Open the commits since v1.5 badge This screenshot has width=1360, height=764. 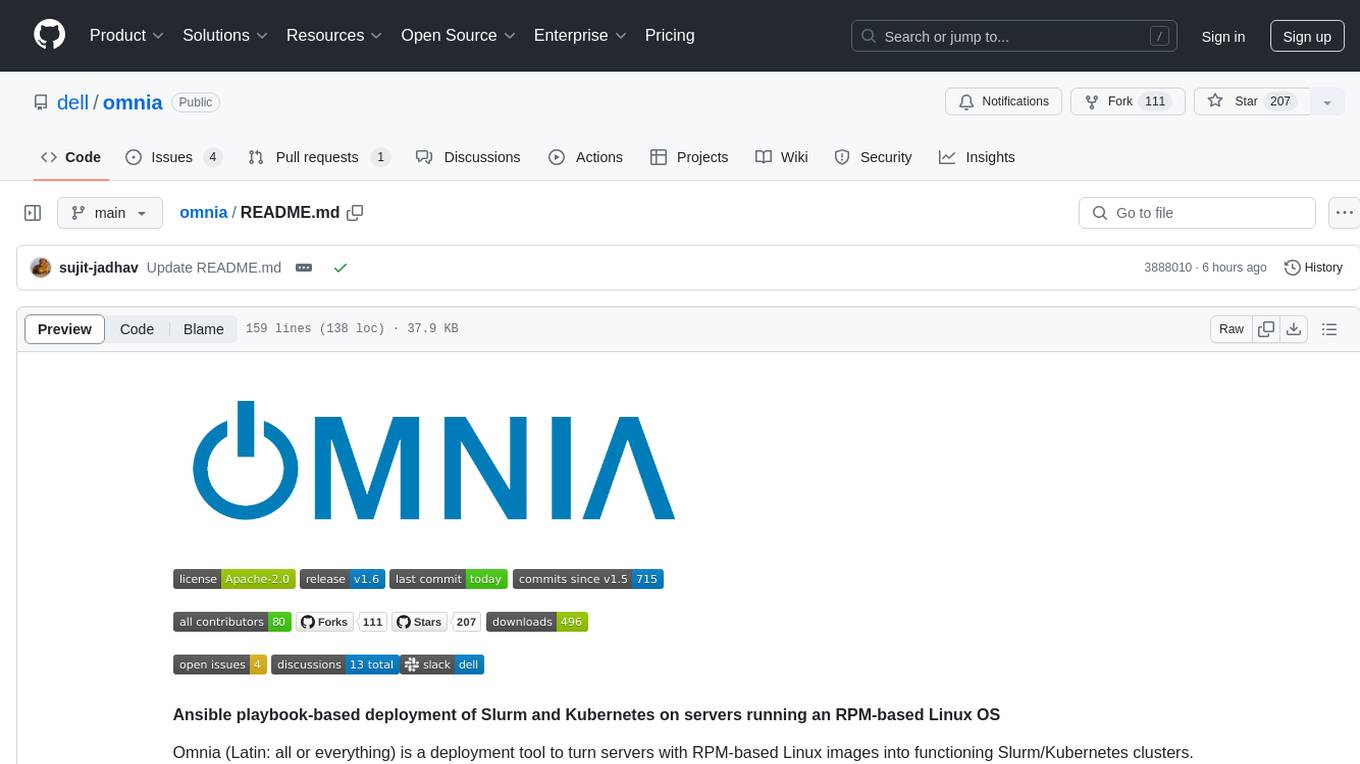588,579
